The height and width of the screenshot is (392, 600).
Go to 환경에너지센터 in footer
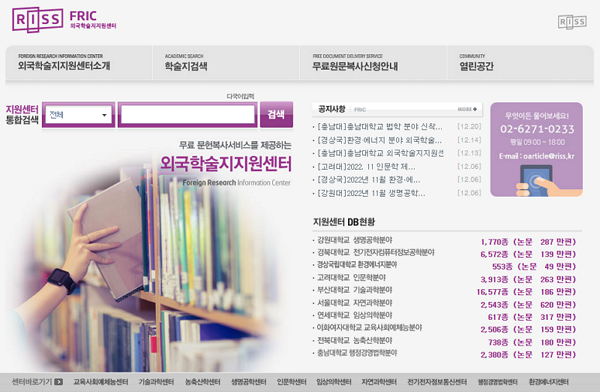coord(548,382)
